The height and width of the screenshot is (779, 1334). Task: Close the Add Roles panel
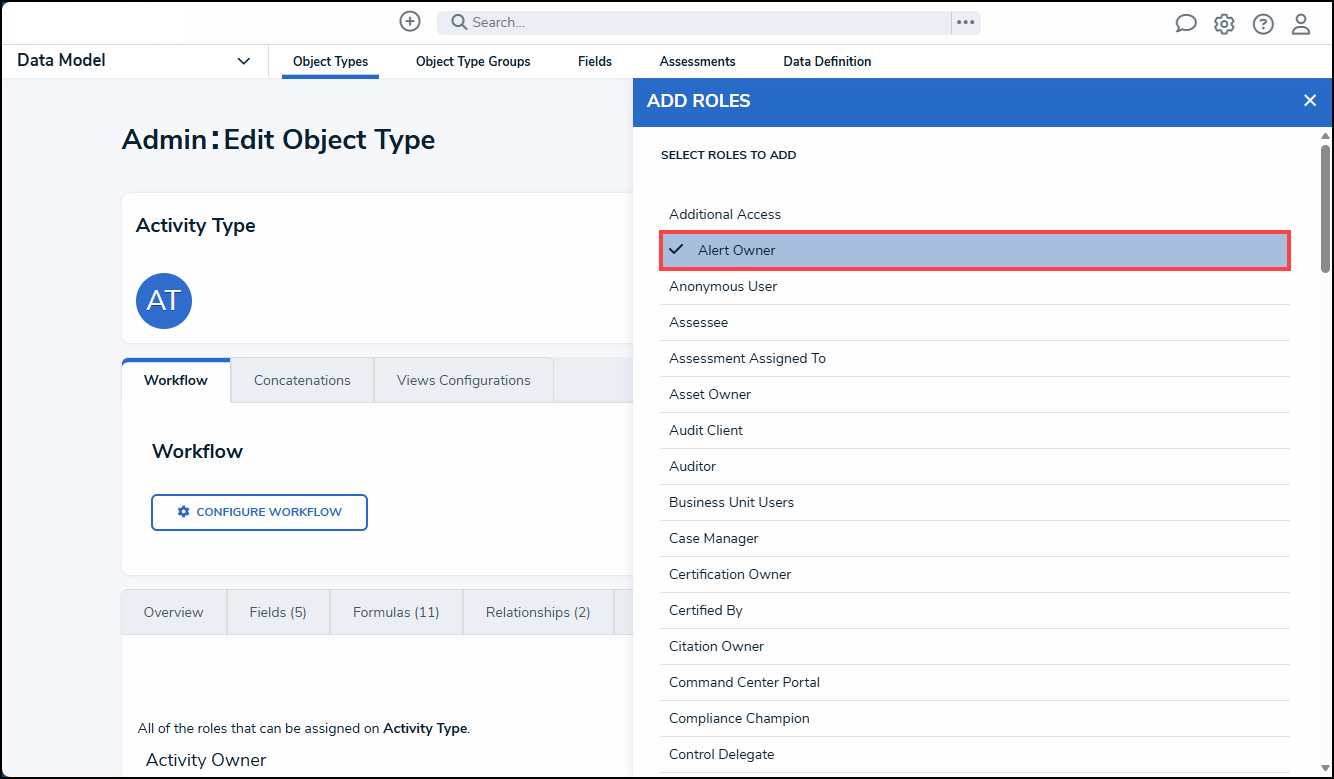pos(1309,101)
